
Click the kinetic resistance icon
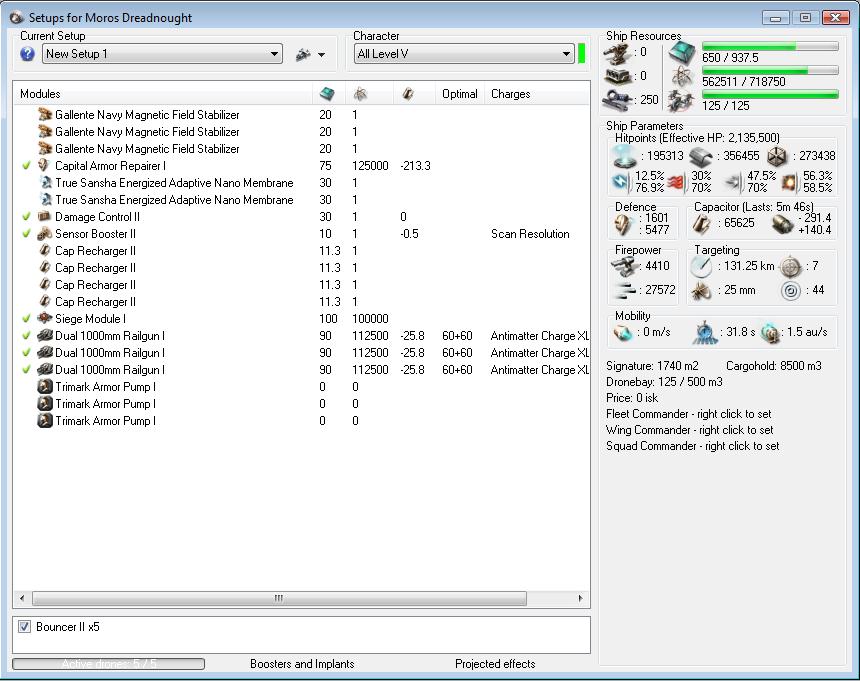pos(733,182)
